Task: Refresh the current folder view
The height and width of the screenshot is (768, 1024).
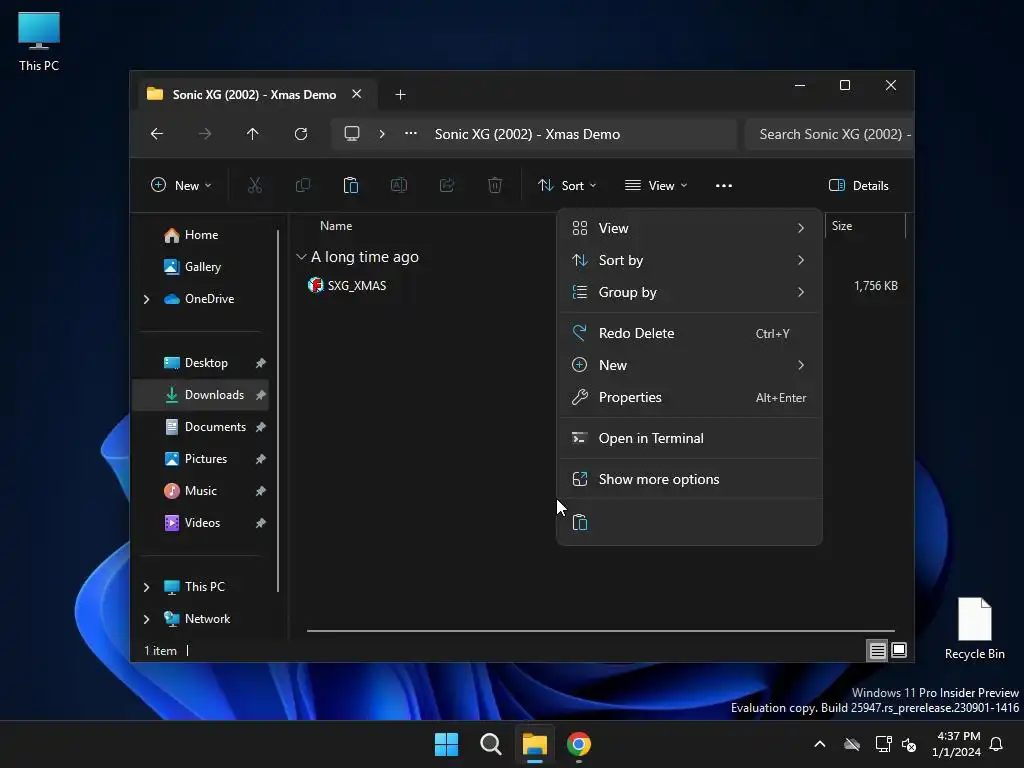Action: click(x=300, y=134)
